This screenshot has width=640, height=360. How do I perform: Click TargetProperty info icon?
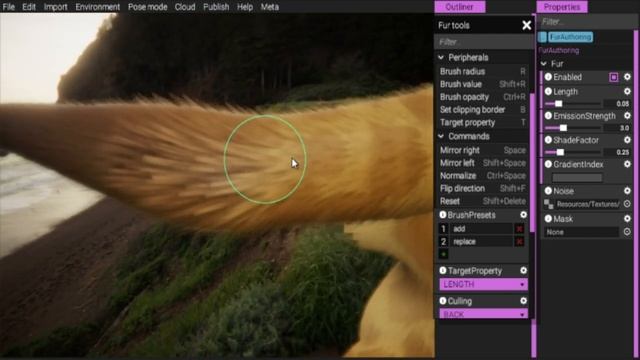(442, 271)
